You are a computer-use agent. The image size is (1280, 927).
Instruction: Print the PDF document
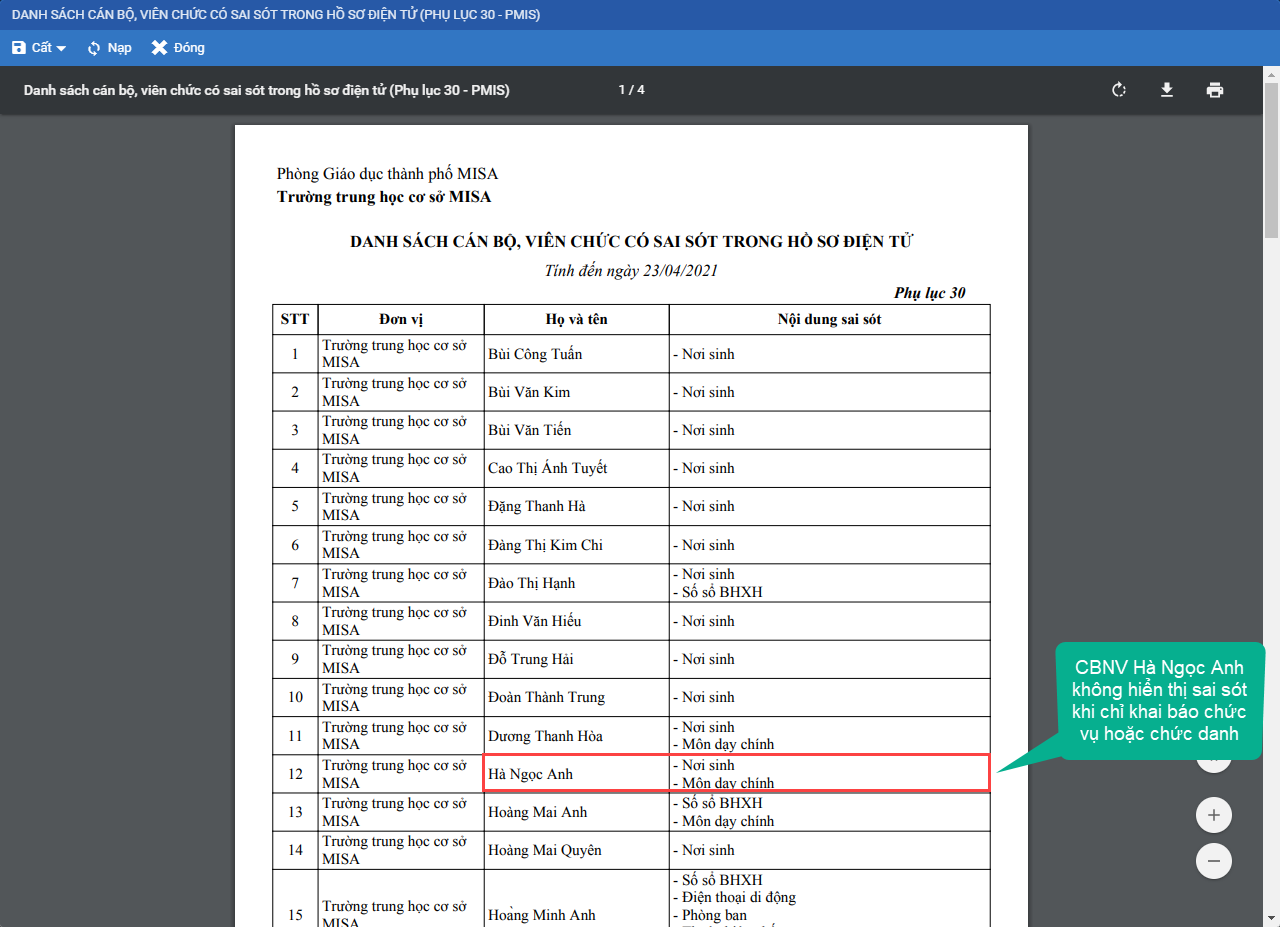point(1214,90)
